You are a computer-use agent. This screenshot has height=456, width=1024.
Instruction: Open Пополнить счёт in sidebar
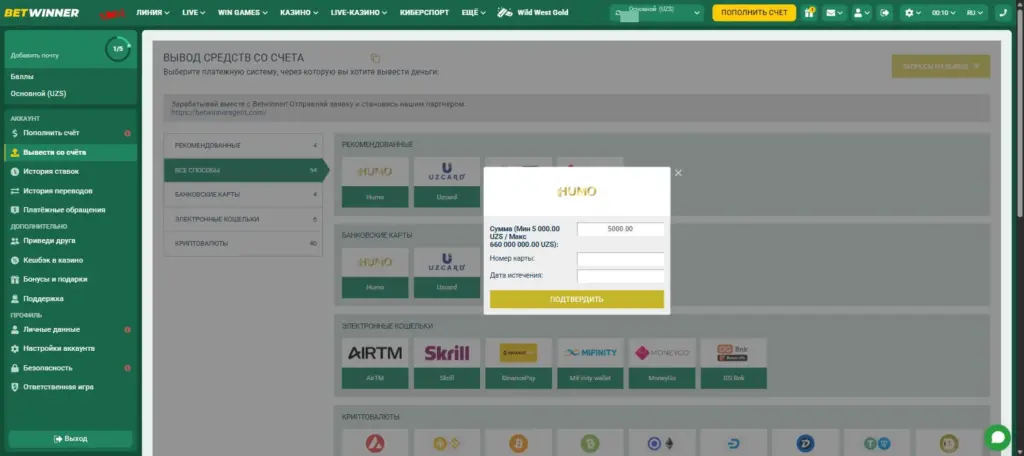coord(71,133)
